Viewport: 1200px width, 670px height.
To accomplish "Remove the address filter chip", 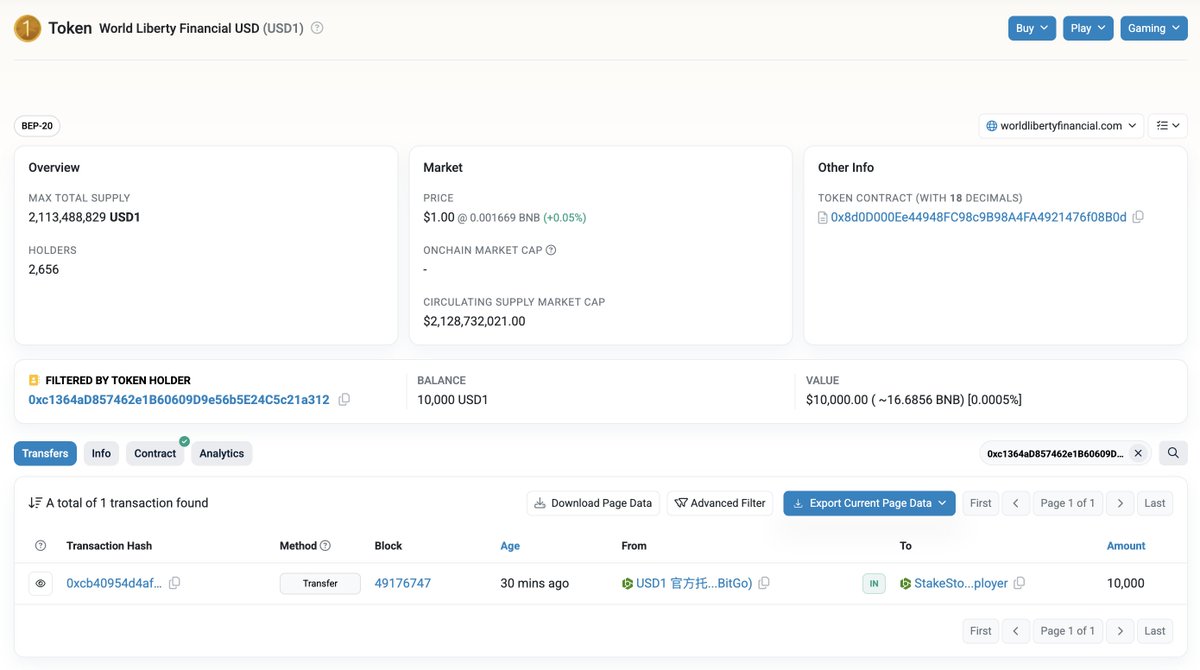I will (x=1138, y=453).
